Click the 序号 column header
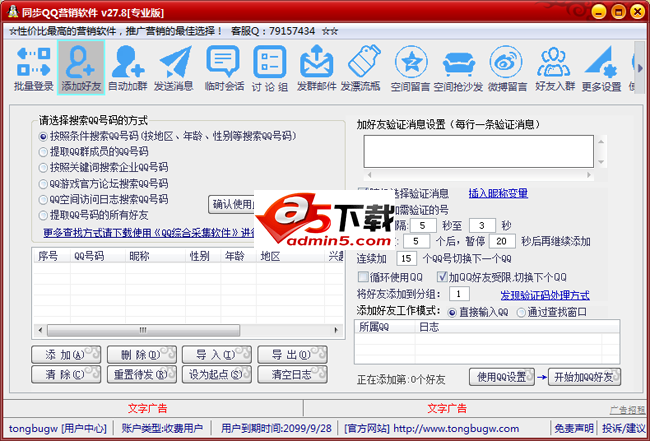This screenshot has width=650, height=441. coord(52,257)
